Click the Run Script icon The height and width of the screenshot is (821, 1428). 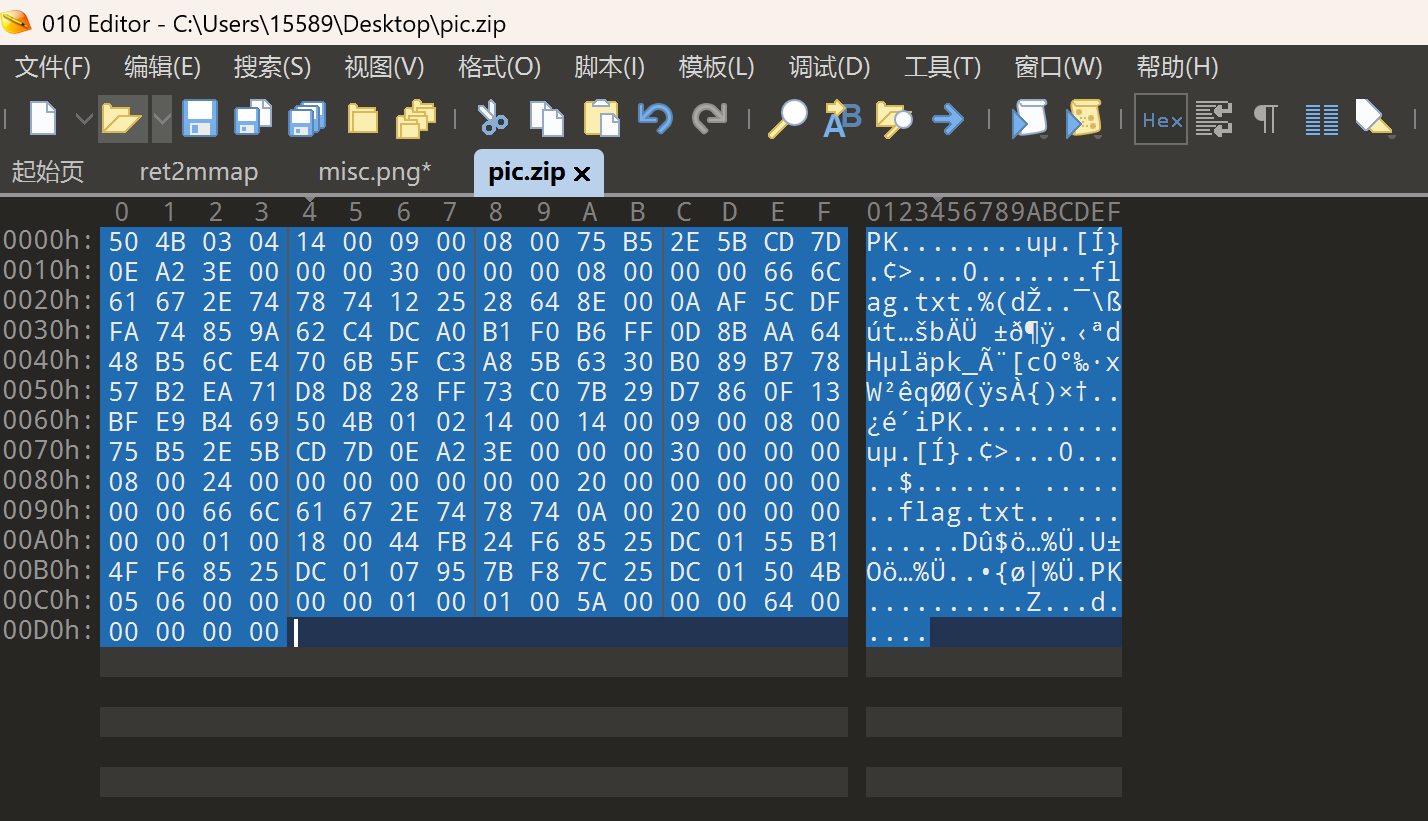(x=1029, y=119)
